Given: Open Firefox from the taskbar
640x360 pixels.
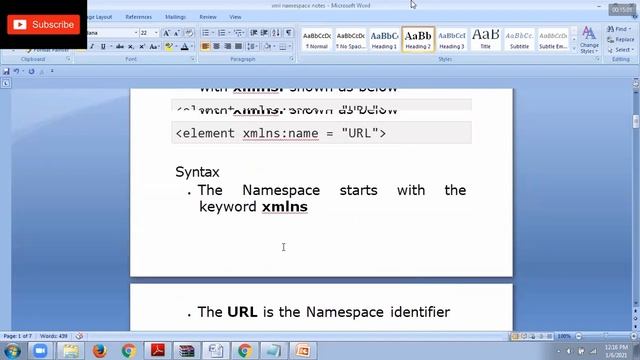Looking at the screenshot, I should [x=99, y=351].
